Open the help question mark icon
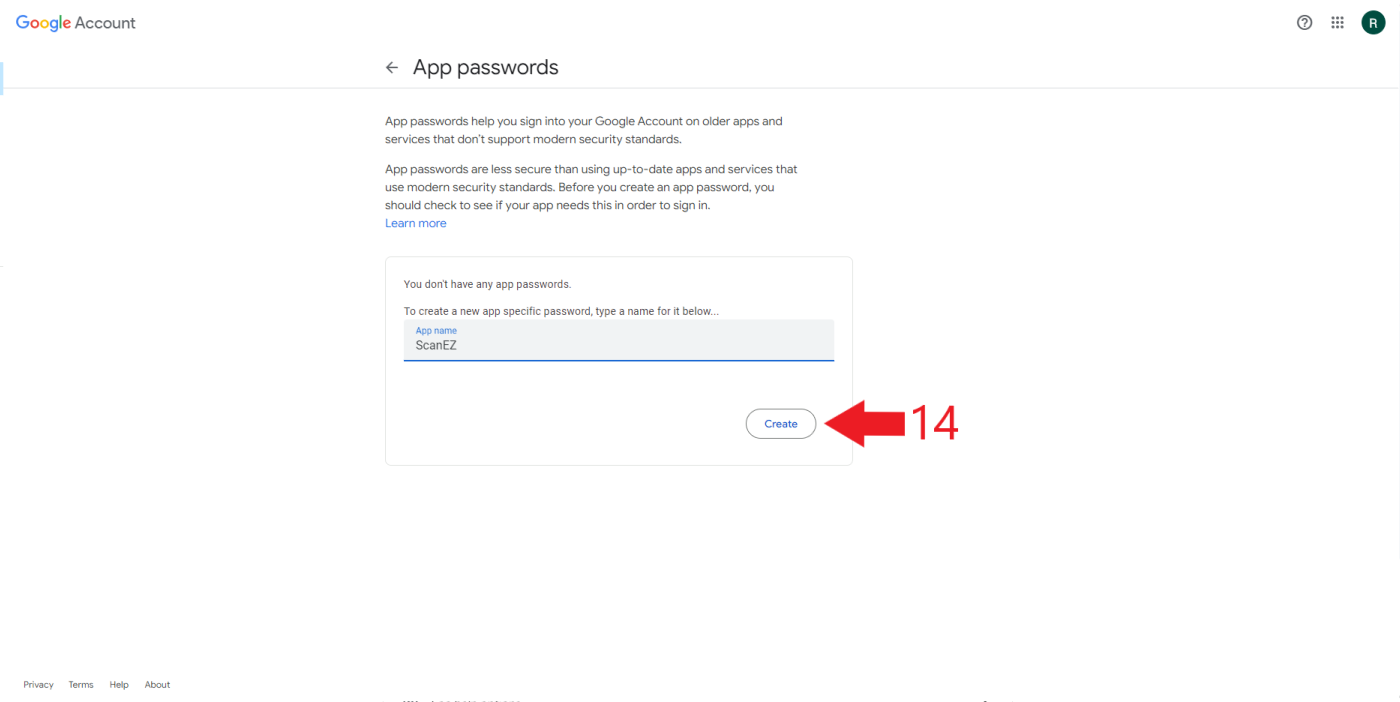The height and width of the screenshot is (702, 1400). pyautogui.click(x=1304, y=23)
